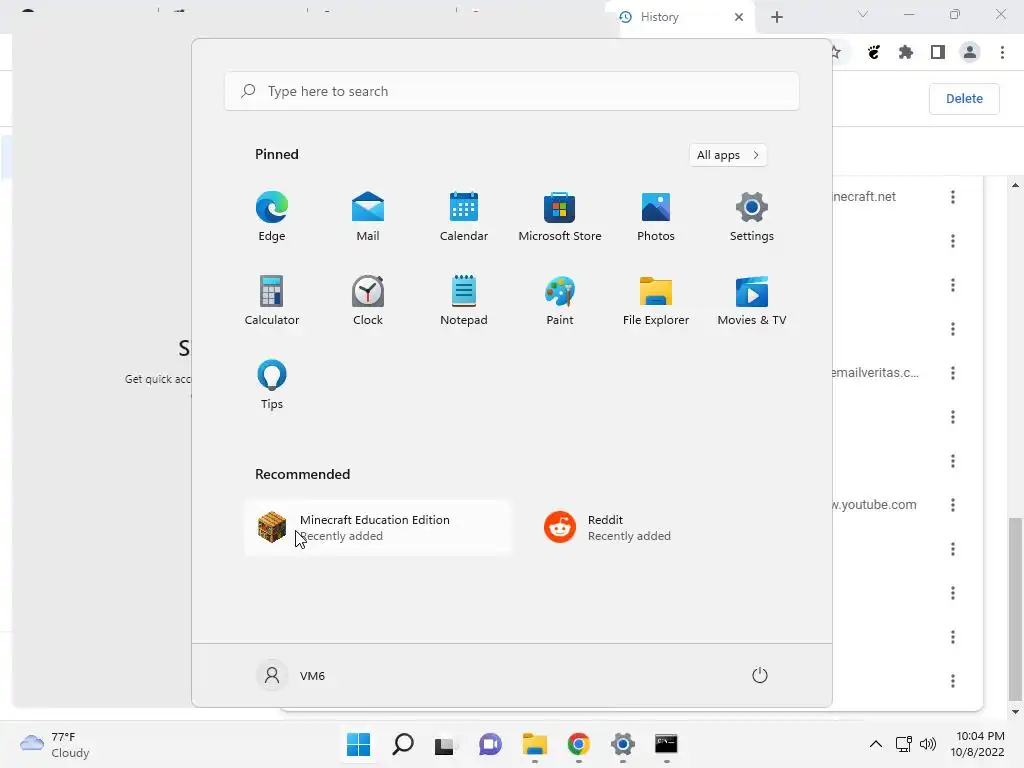Screen dimensions: 1024x768
Task: Open File Explorer from the Pinned section
Action: (656, 300)
